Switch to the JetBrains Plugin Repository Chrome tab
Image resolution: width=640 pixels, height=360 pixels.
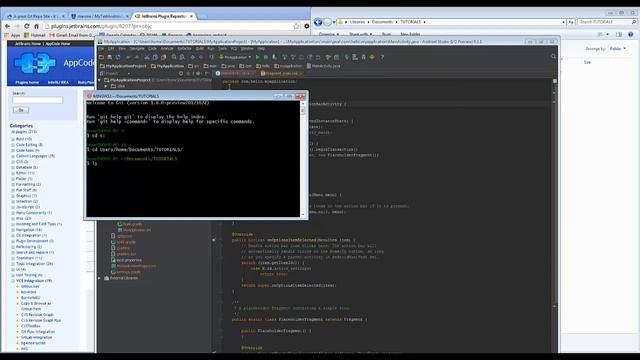coord(163,16)
